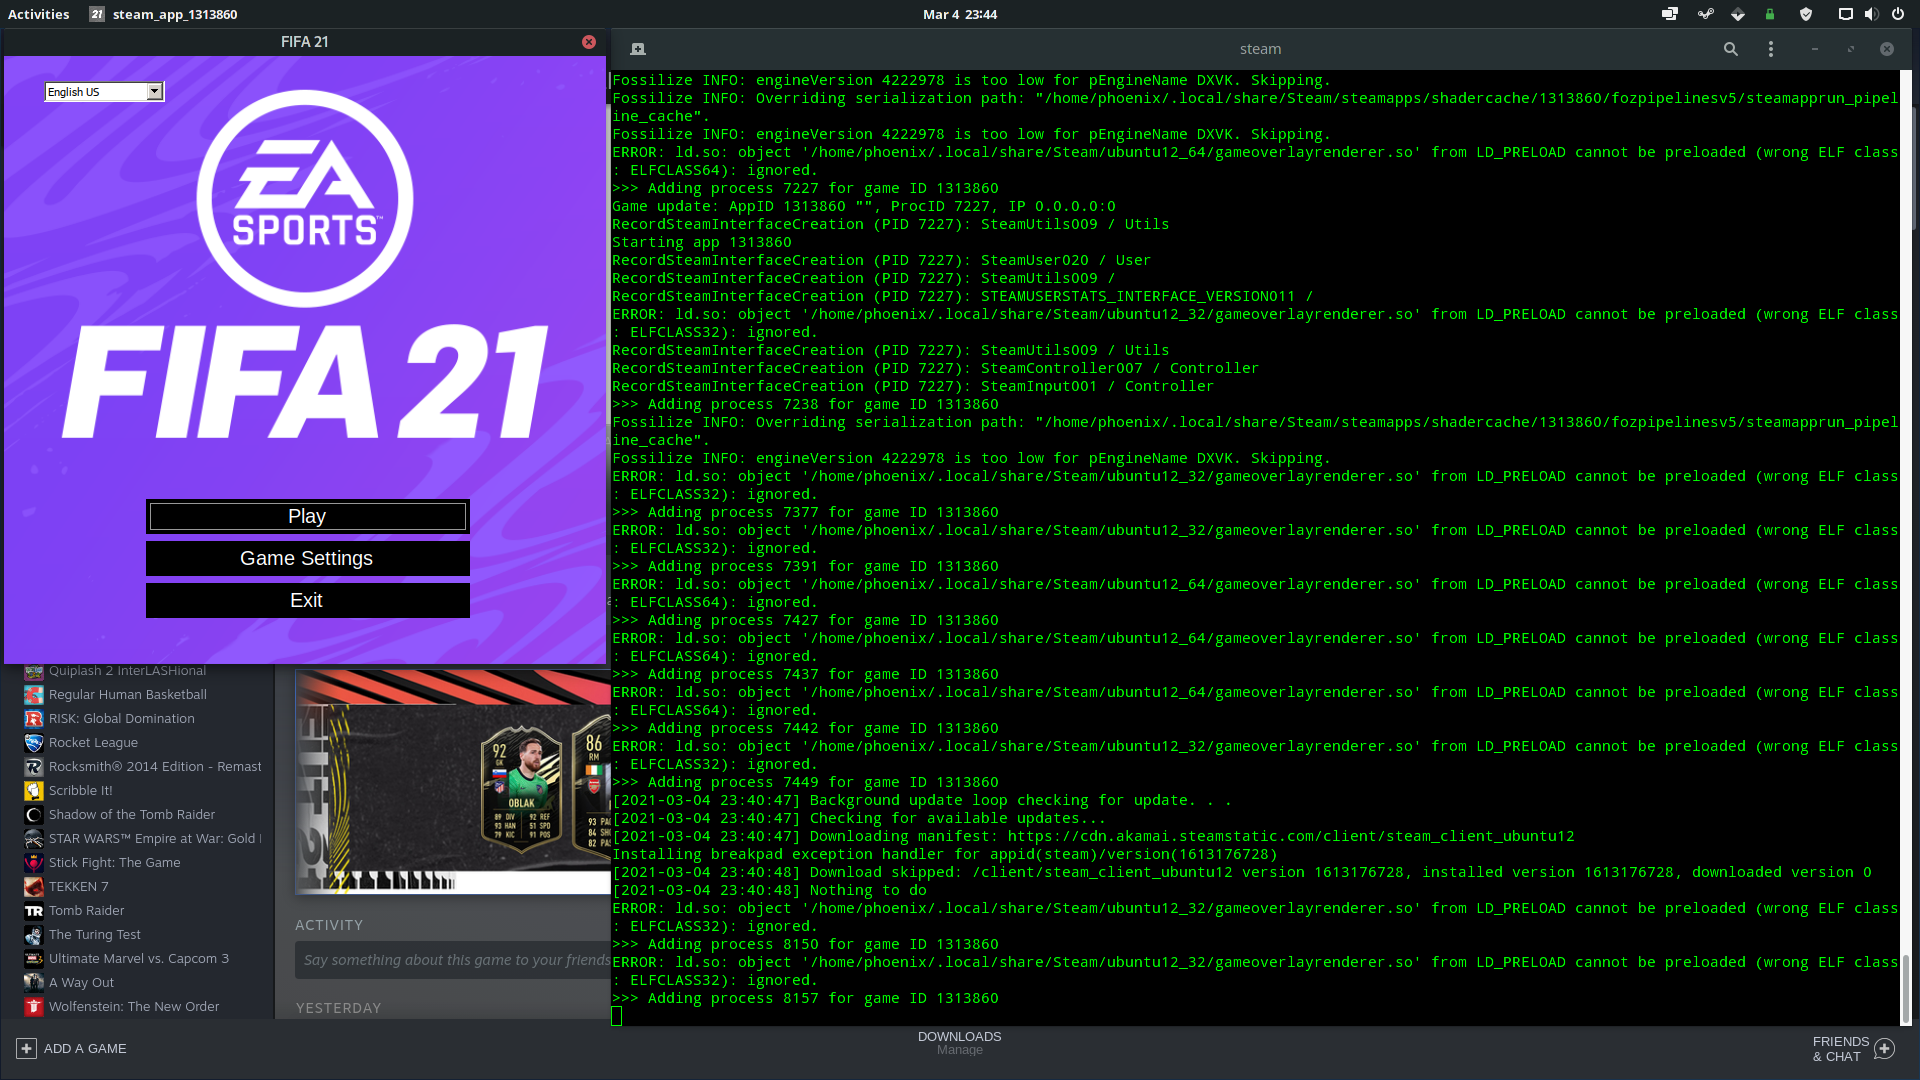Click the Tomb Raider TR icon

34,911
